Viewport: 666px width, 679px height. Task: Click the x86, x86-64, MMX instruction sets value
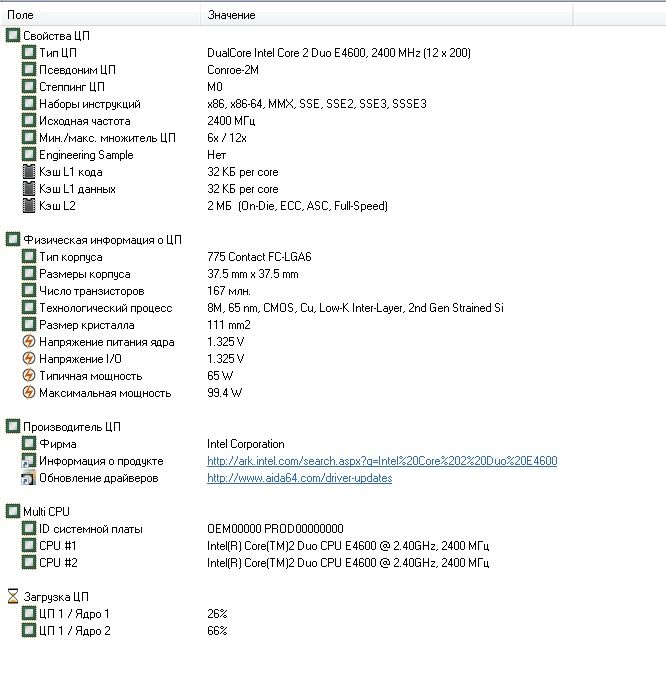(317, 103)
